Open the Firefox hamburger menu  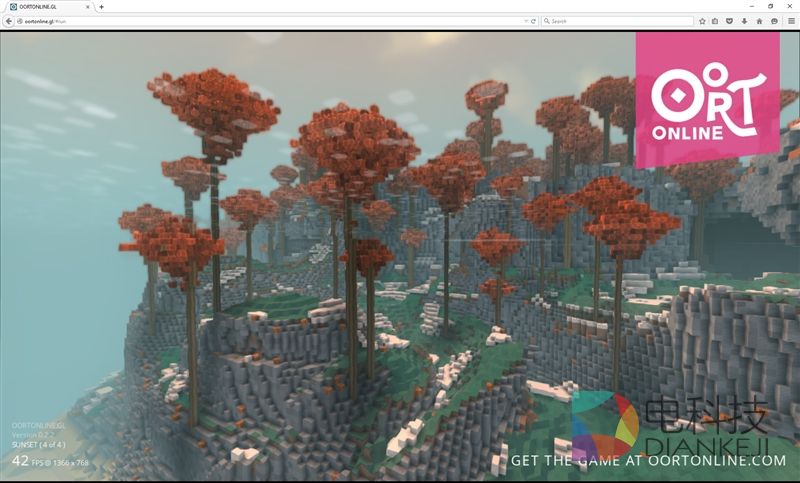point(791,20)
